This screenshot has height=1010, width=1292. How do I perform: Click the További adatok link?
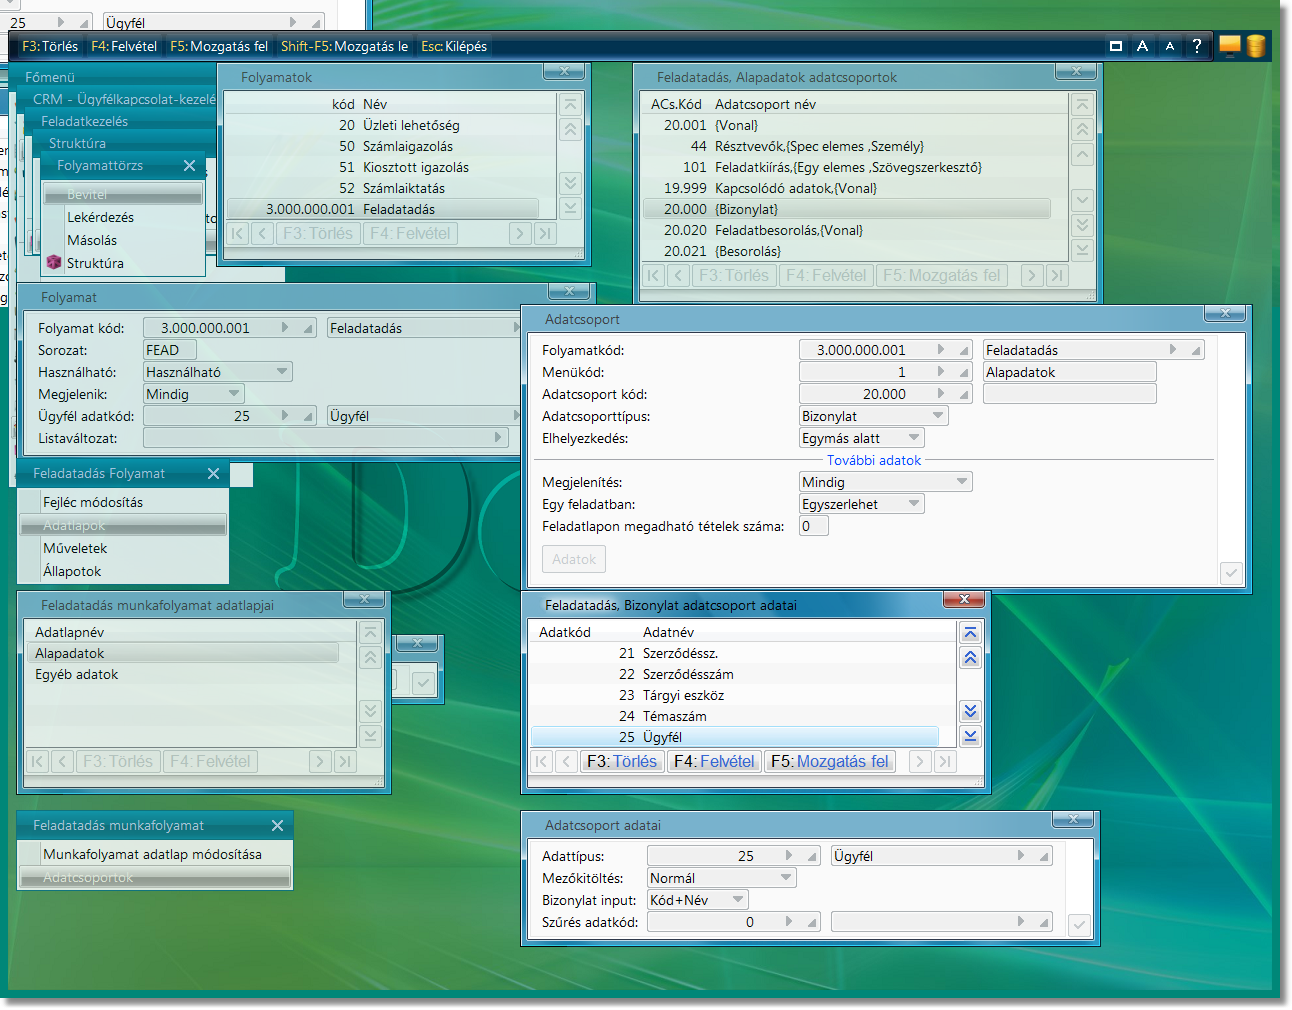click(x=874, y=460)
